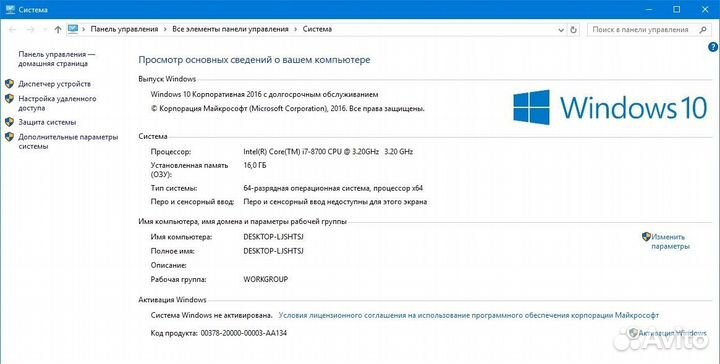Click the 64-разрядная операционная система text
This screenshot has width=720, height=364.
[333, 188]
